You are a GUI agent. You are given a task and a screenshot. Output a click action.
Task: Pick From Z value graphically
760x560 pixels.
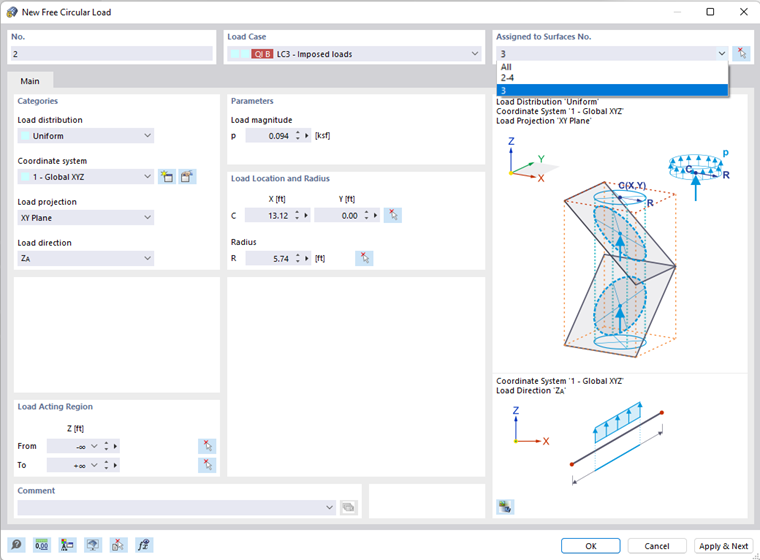pos(207,446)
